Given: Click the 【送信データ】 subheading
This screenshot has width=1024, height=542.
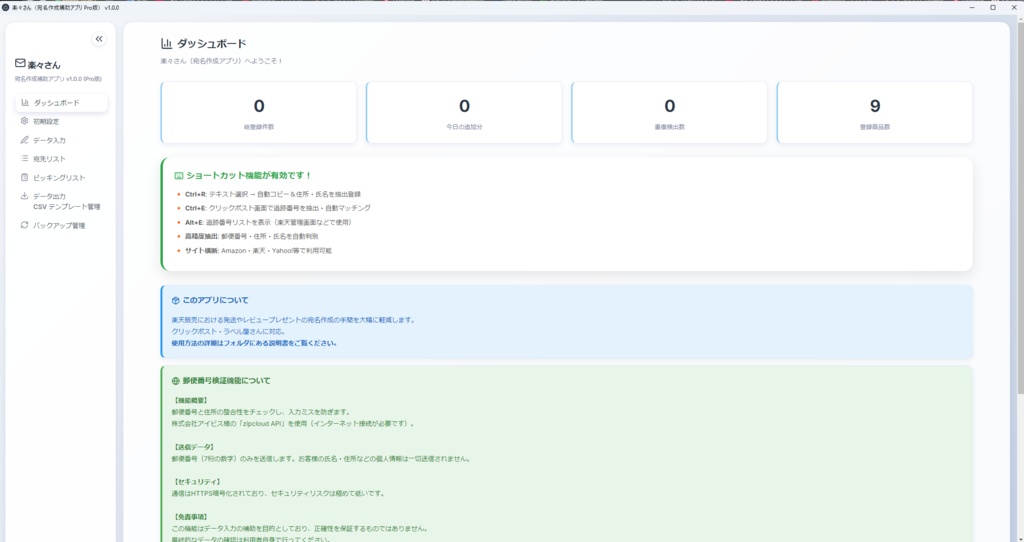Looking at the screenshot, I should tap(193, 447).
